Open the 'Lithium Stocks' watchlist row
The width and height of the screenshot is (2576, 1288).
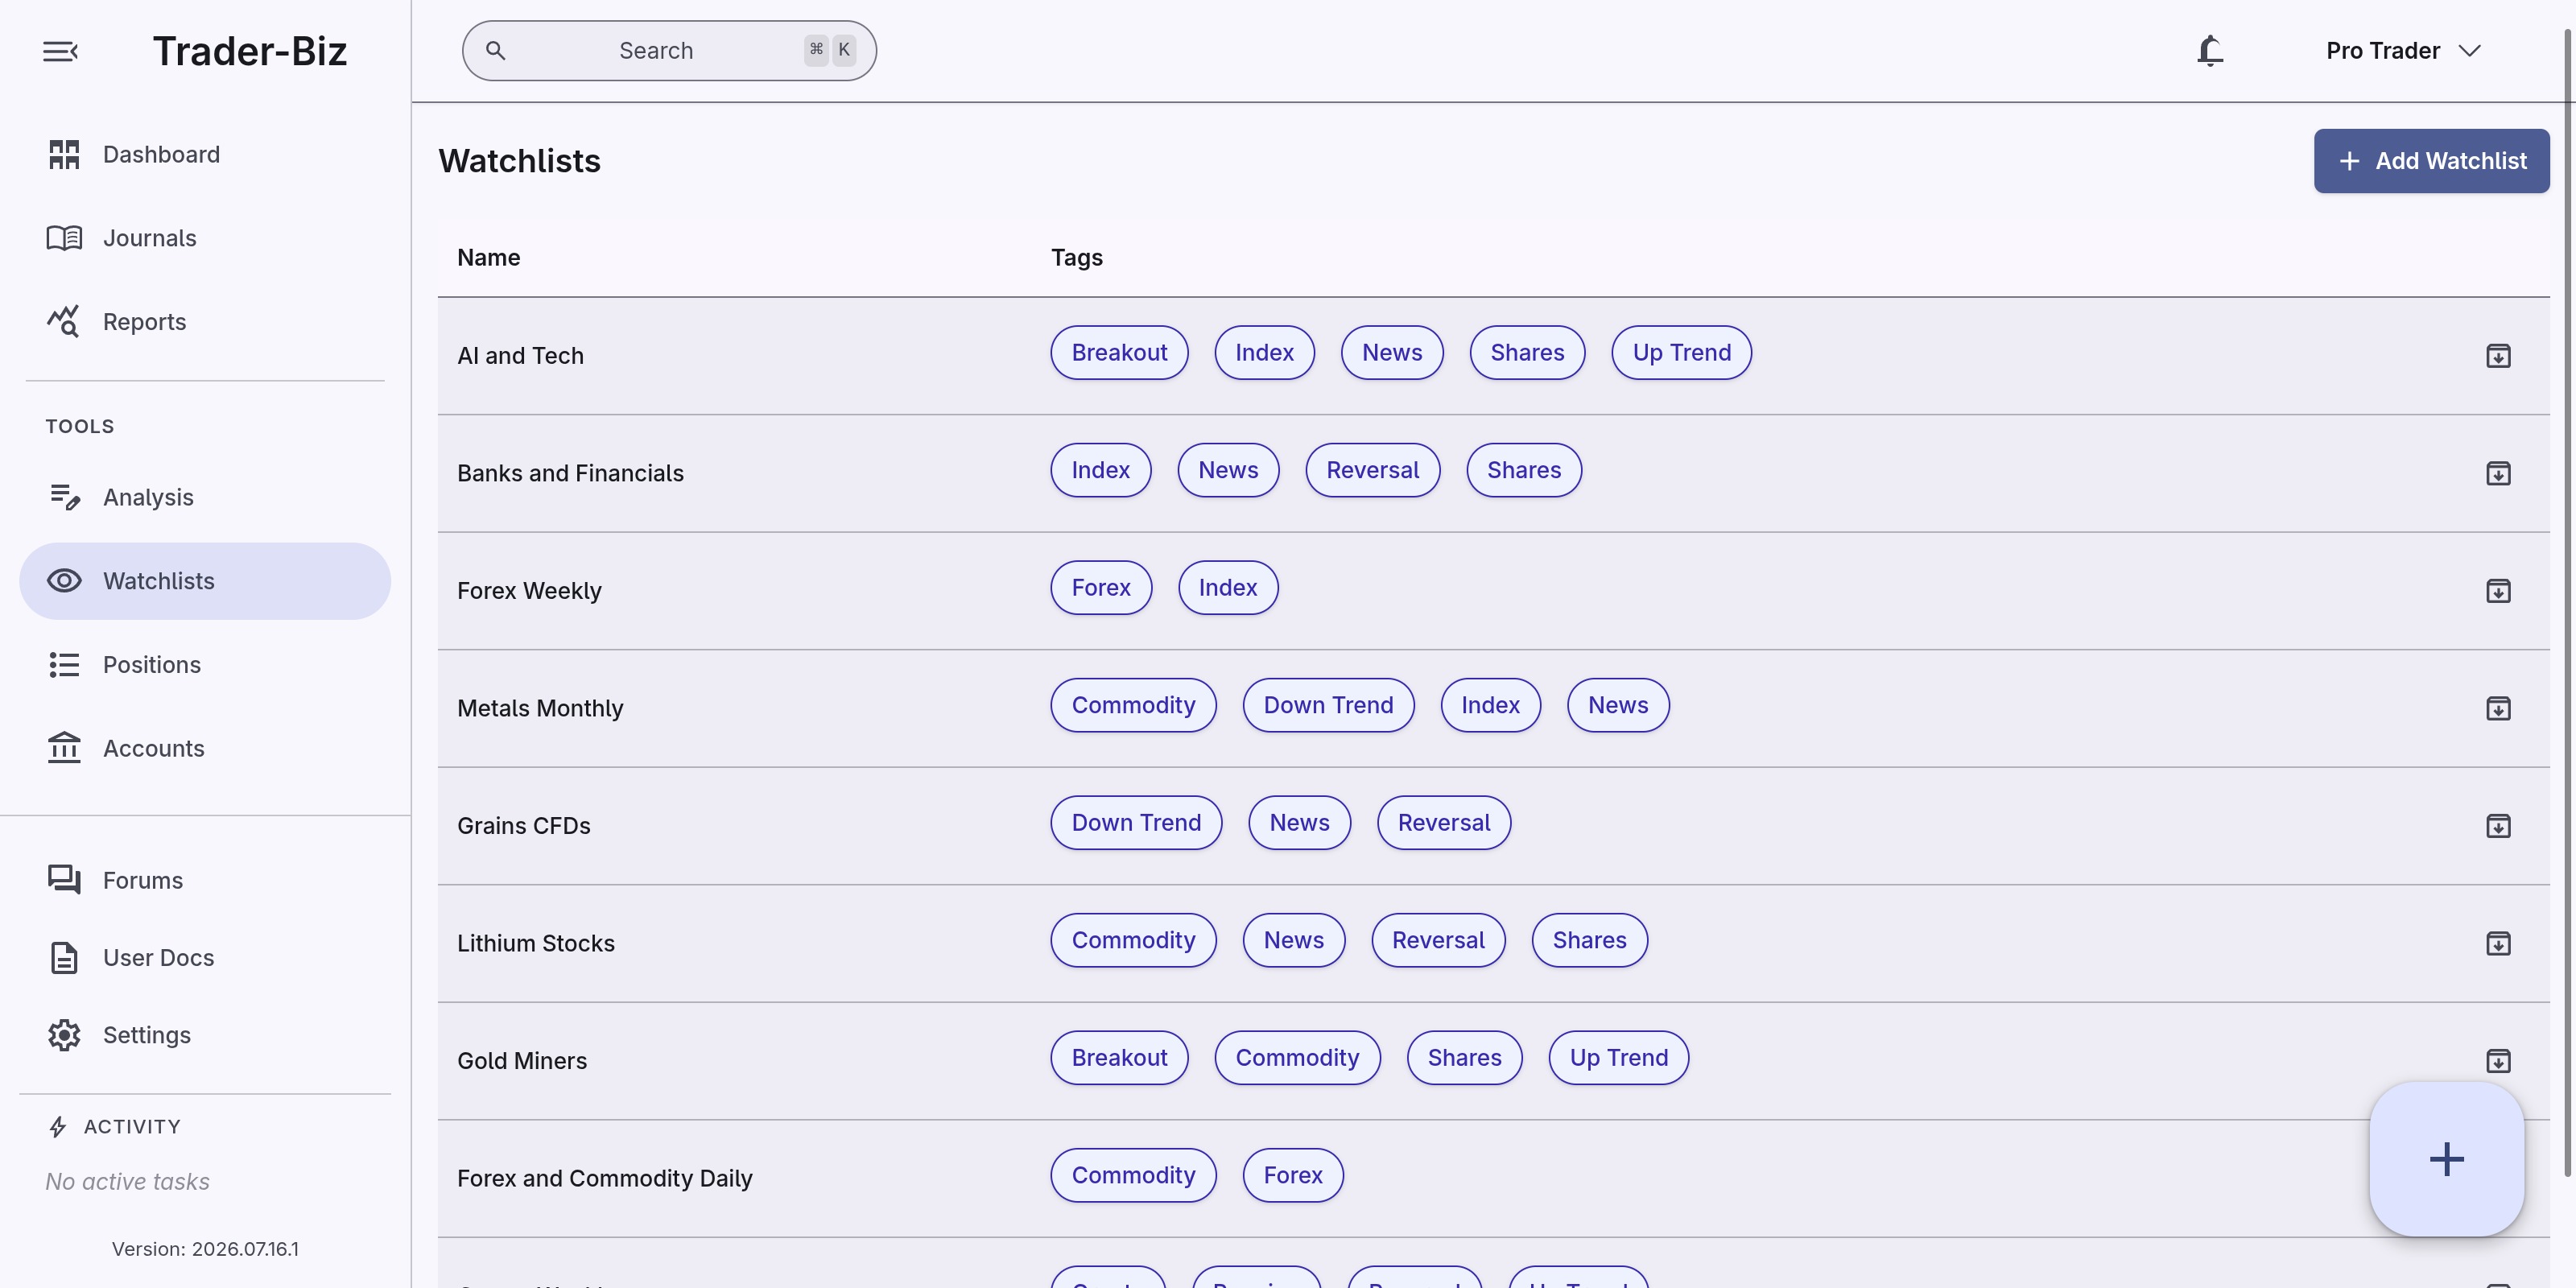click(x=1493, y=943)
